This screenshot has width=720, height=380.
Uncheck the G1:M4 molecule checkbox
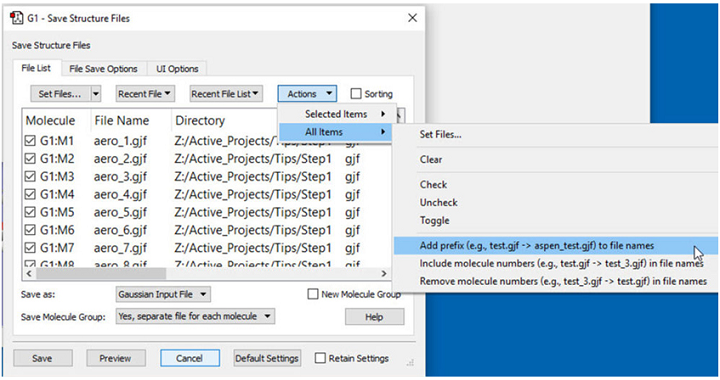[30, 194]
